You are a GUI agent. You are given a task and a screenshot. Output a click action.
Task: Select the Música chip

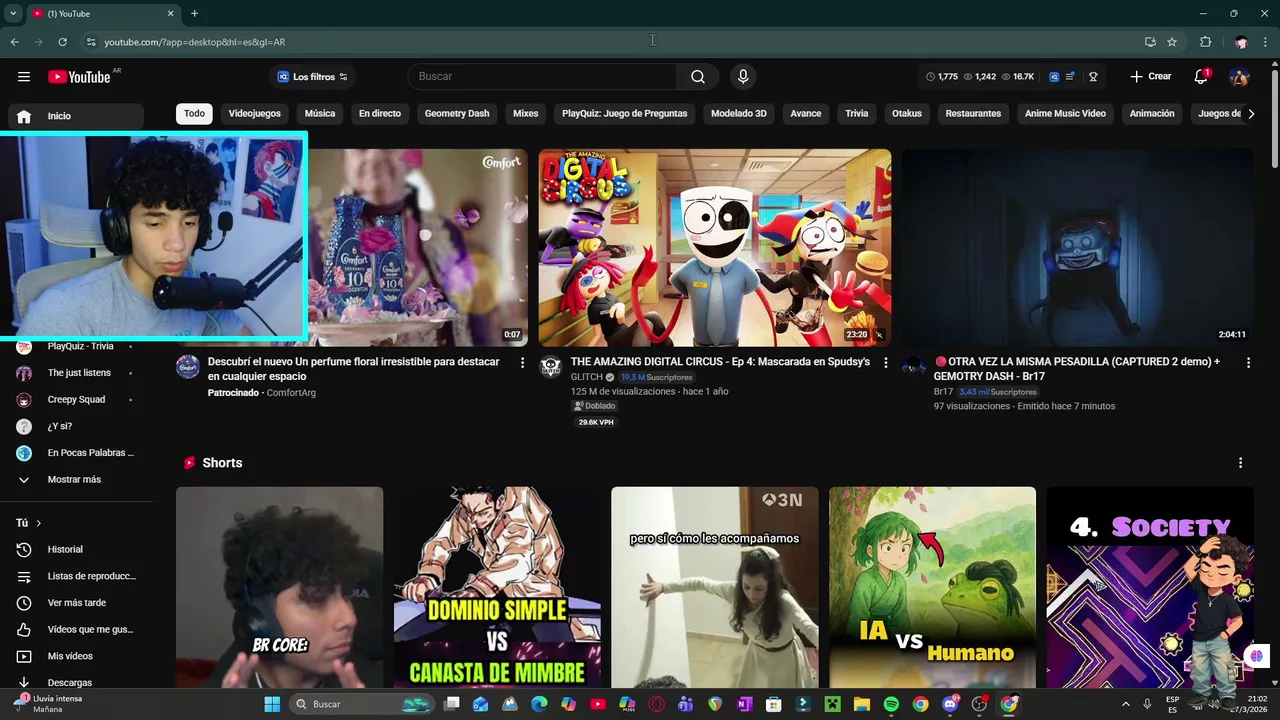pyautogui.click(x=320, y=113)
